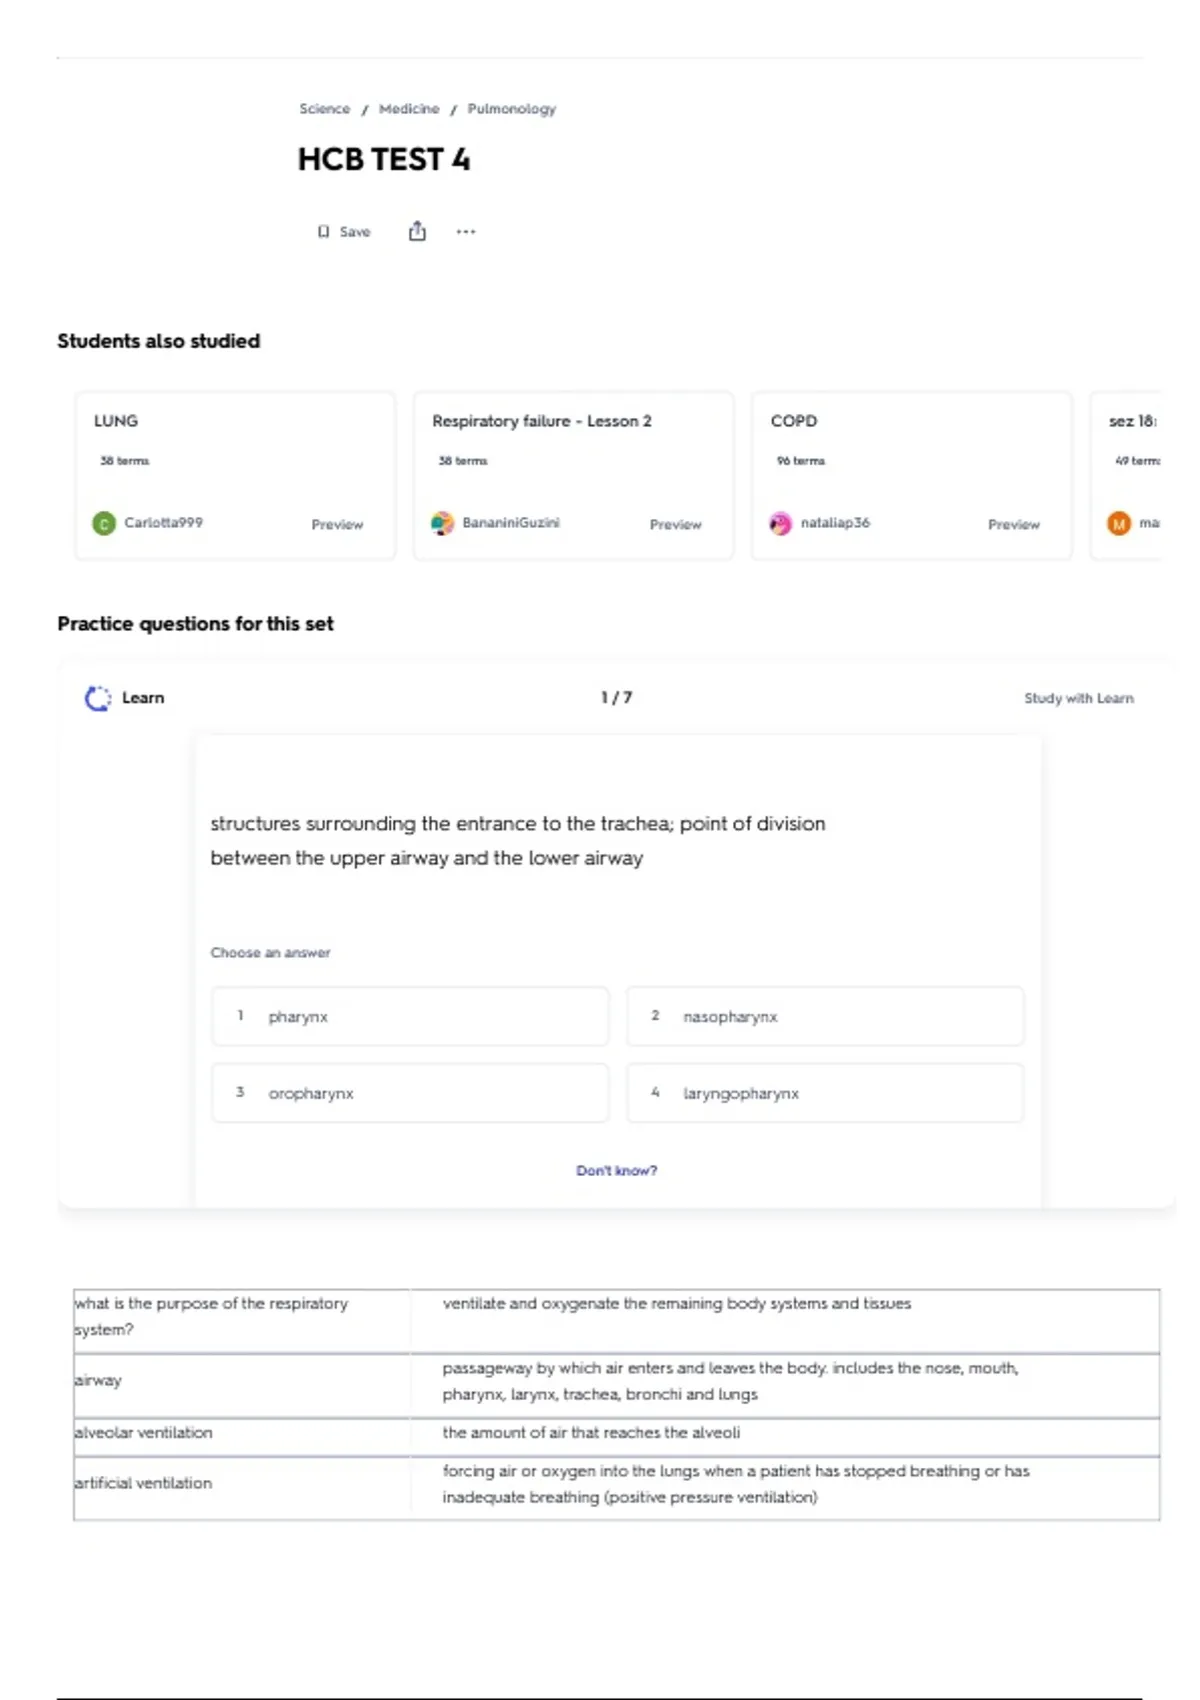This screenshot has height=1700, width=1200.
Task: Click the Save bookmark icon
Action: (x=323, y=232)
